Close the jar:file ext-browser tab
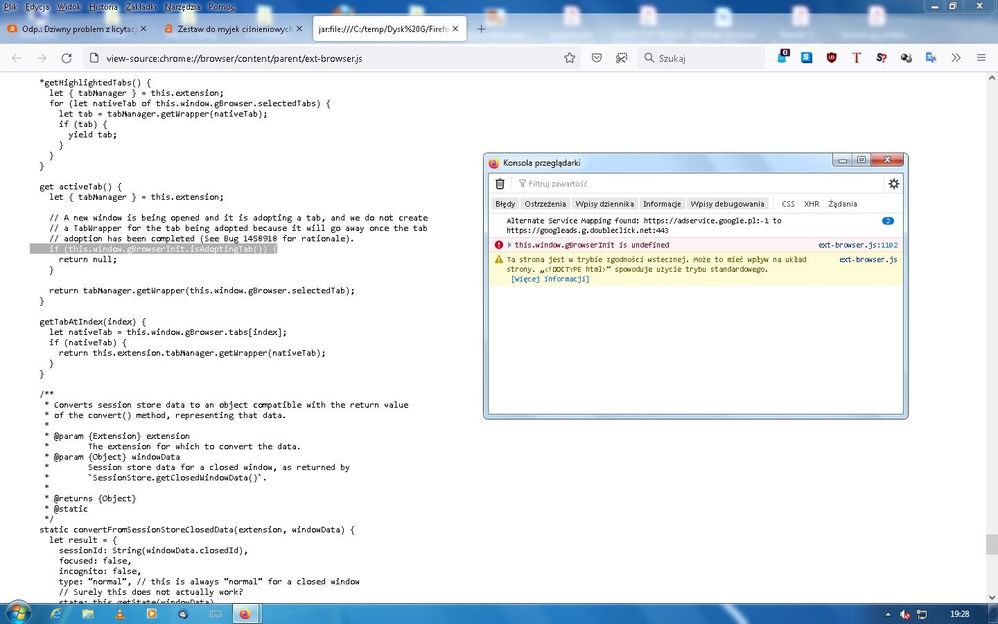Screen dimensions: 998x624 pos(455,29)
